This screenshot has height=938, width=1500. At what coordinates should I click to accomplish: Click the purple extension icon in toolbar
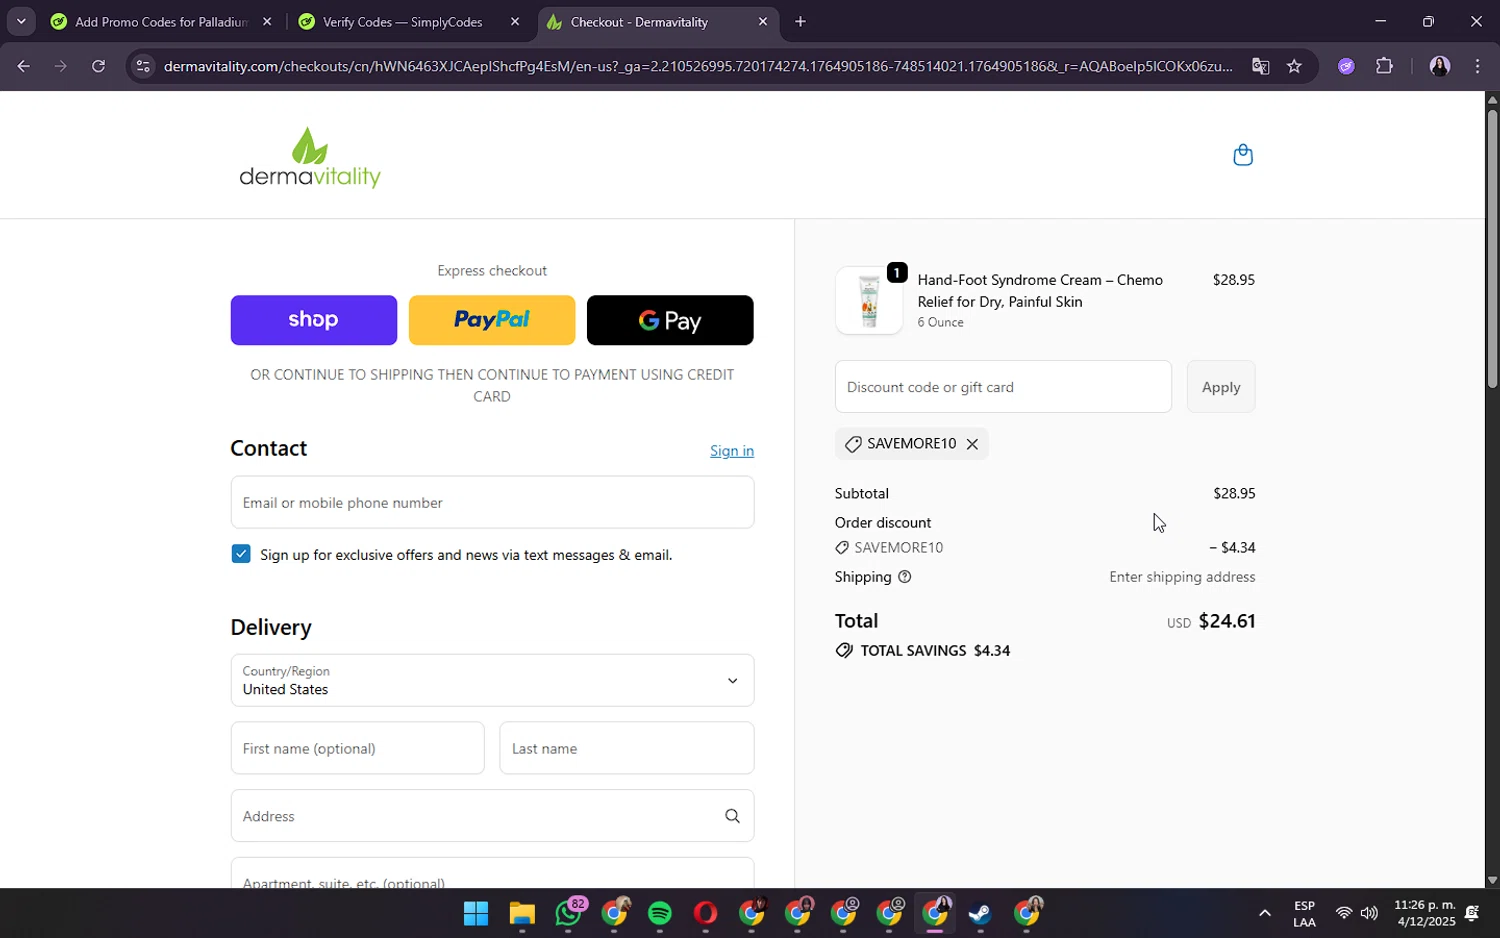(1346, 66)
